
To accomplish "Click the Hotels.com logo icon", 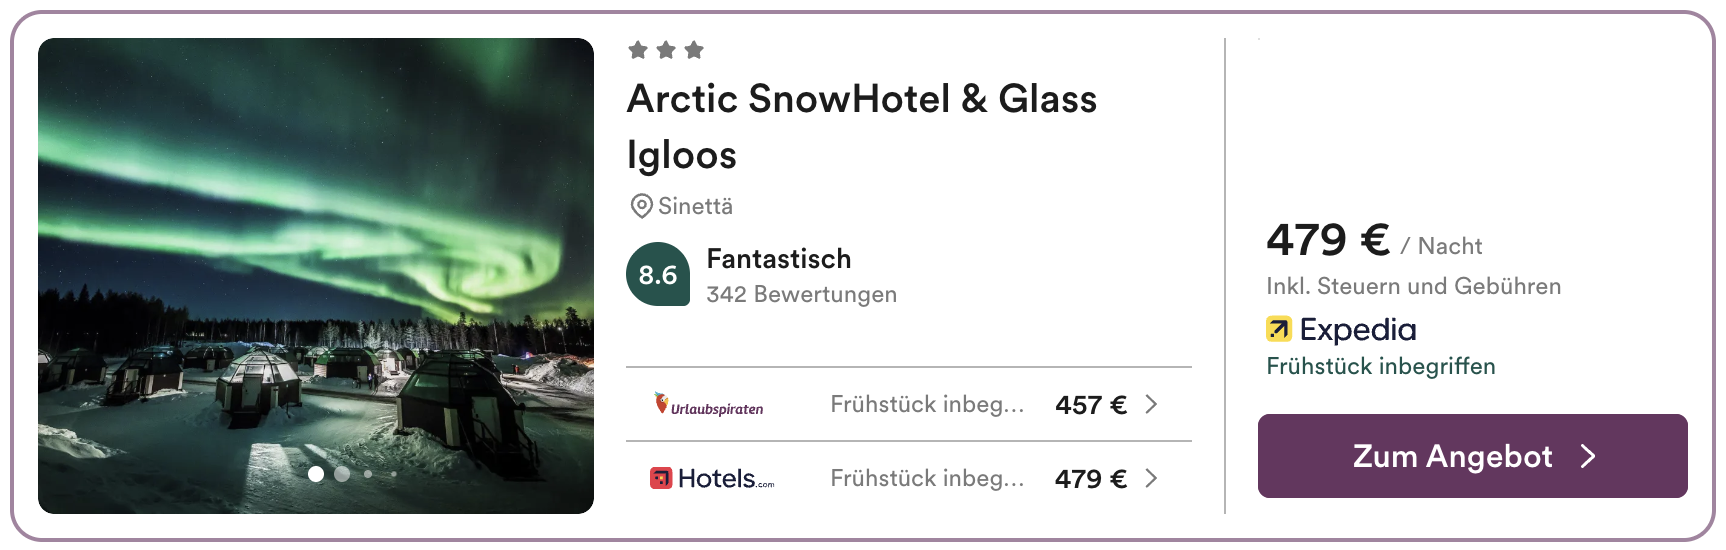I will 661,479.
